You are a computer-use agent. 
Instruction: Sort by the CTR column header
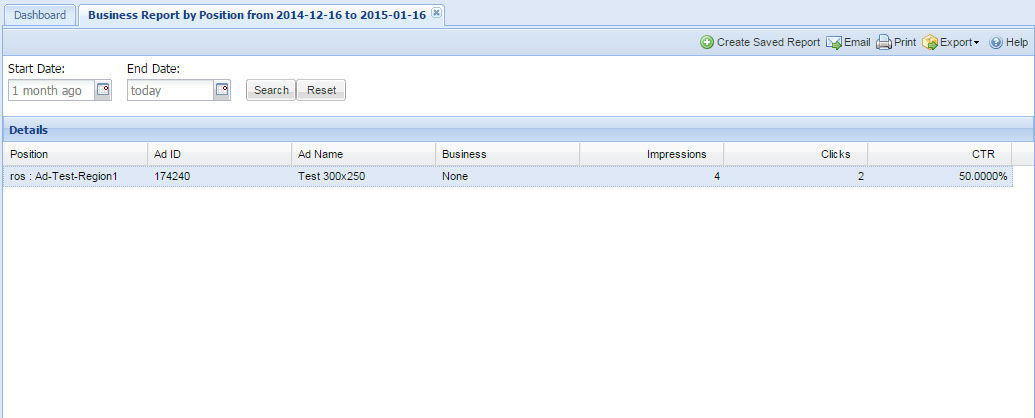[x=939, y=154]
